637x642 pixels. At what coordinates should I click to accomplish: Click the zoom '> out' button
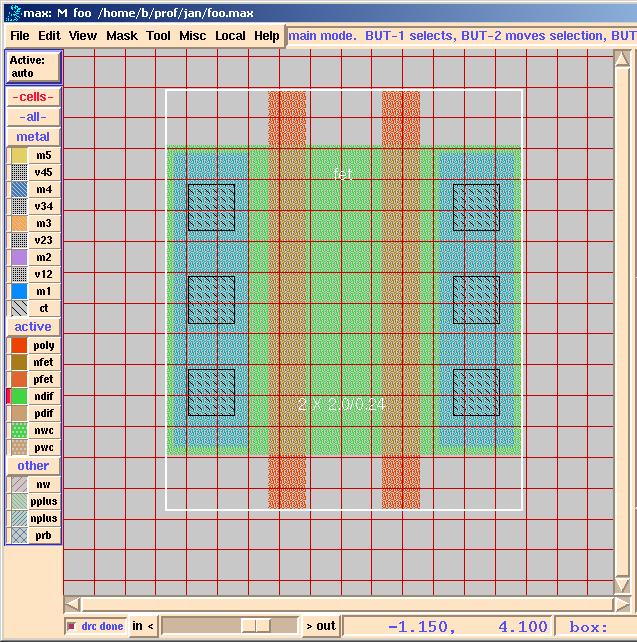321,626
